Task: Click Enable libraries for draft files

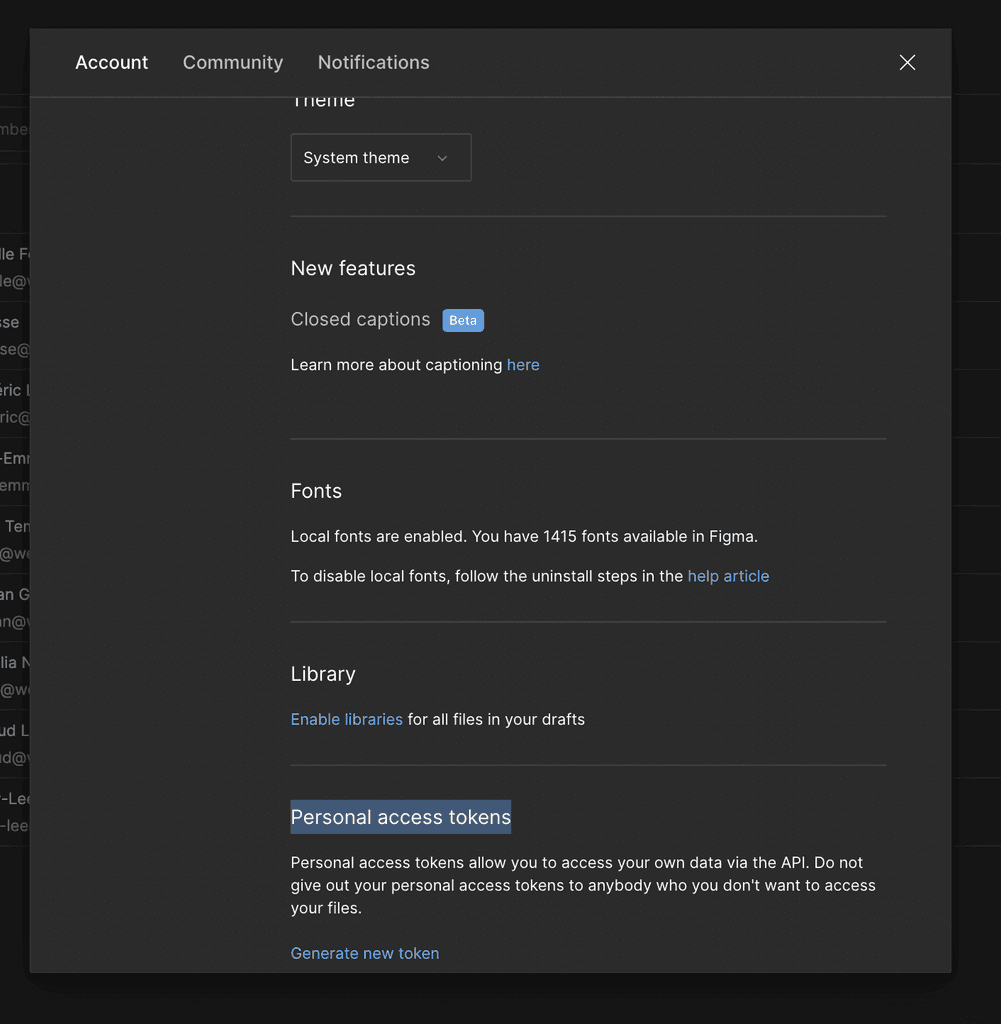Action: pos(346,719)
